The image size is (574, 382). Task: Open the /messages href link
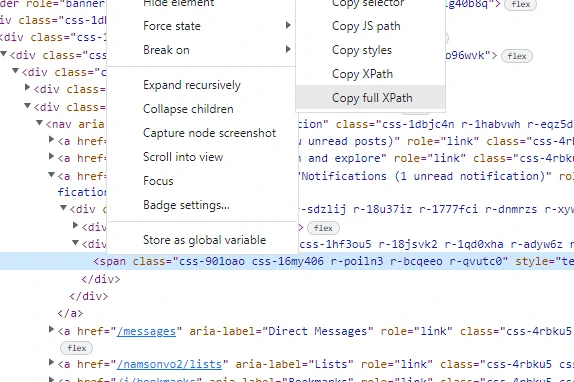(146, 332)
